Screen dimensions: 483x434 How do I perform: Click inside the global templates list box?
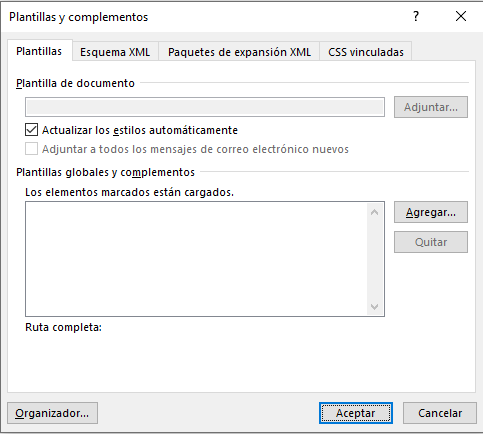196,259
